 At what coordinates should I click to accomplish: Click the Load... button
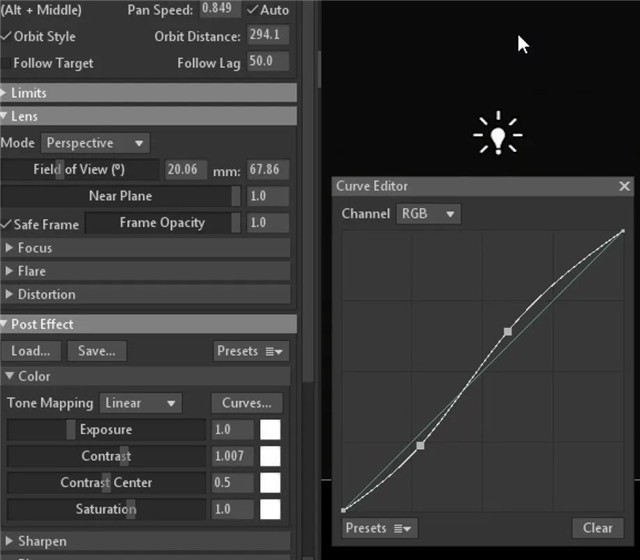(31, 351)
